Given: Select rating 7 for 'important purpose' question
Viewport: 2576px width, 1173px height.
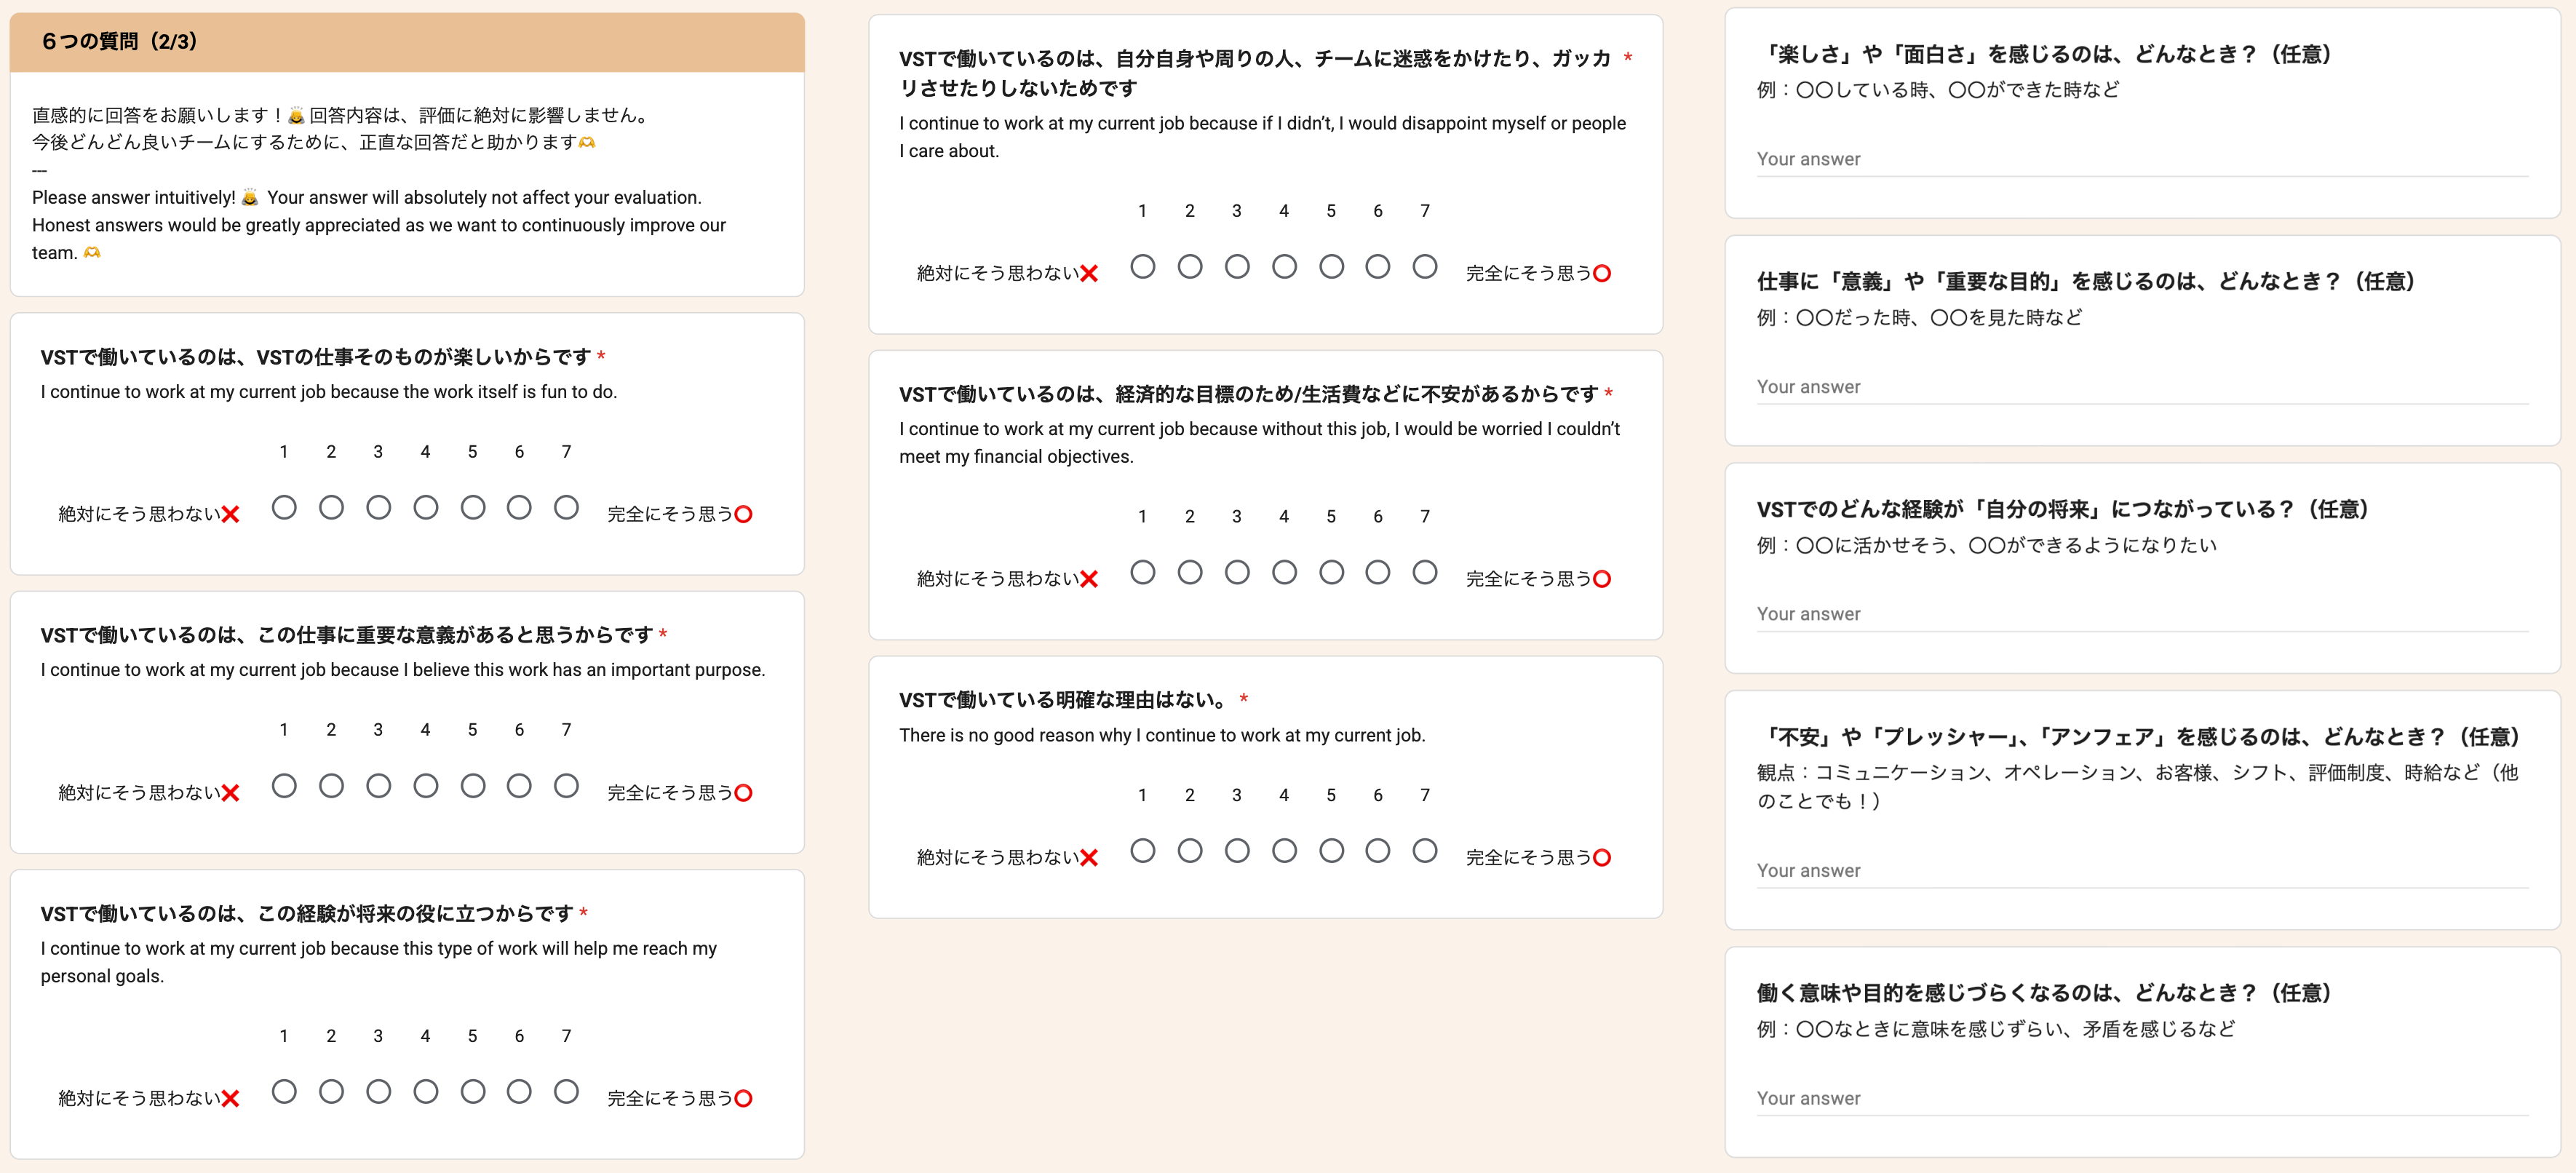Looking at the screenshot, I should coord(566,786).
